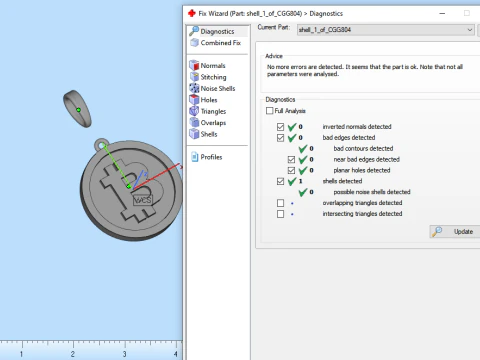This screenshot has width=480, height=360.
Task: Click the Advice message text
Action: tap(365, 70)
